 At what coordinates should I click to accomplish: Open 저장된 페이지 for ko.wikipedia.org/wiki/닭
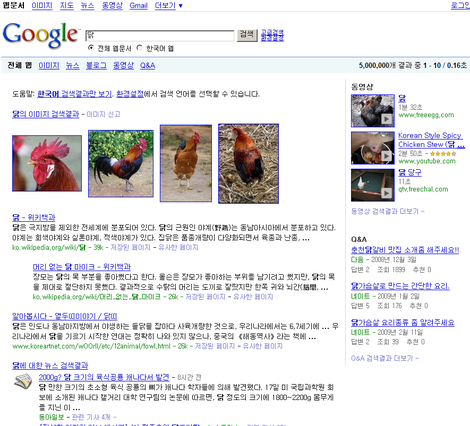[130, 247]
